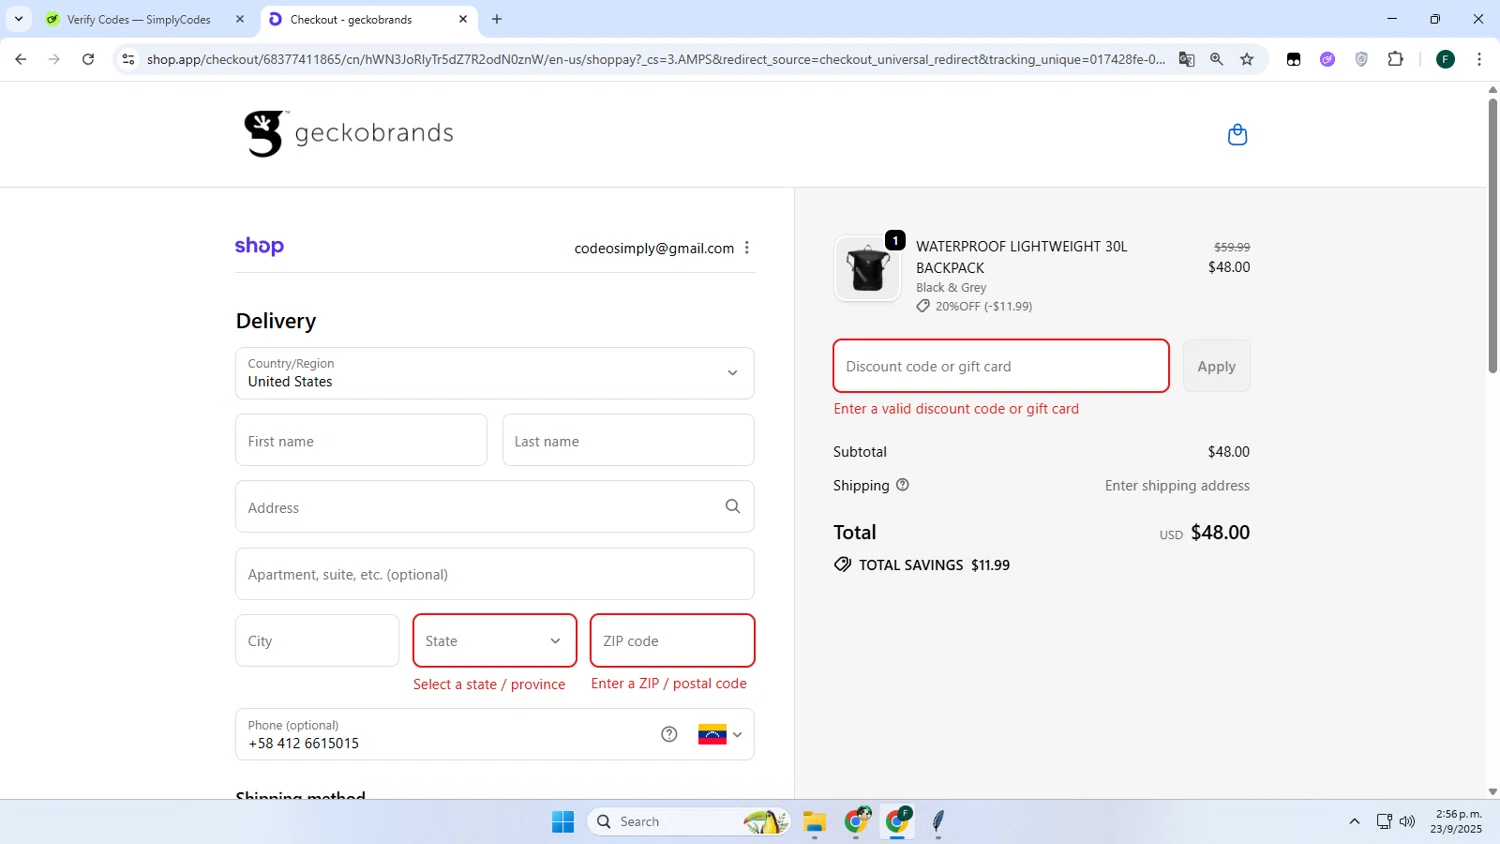
Task: Open account options three-dot menu
Action: [x=747, y=248]
